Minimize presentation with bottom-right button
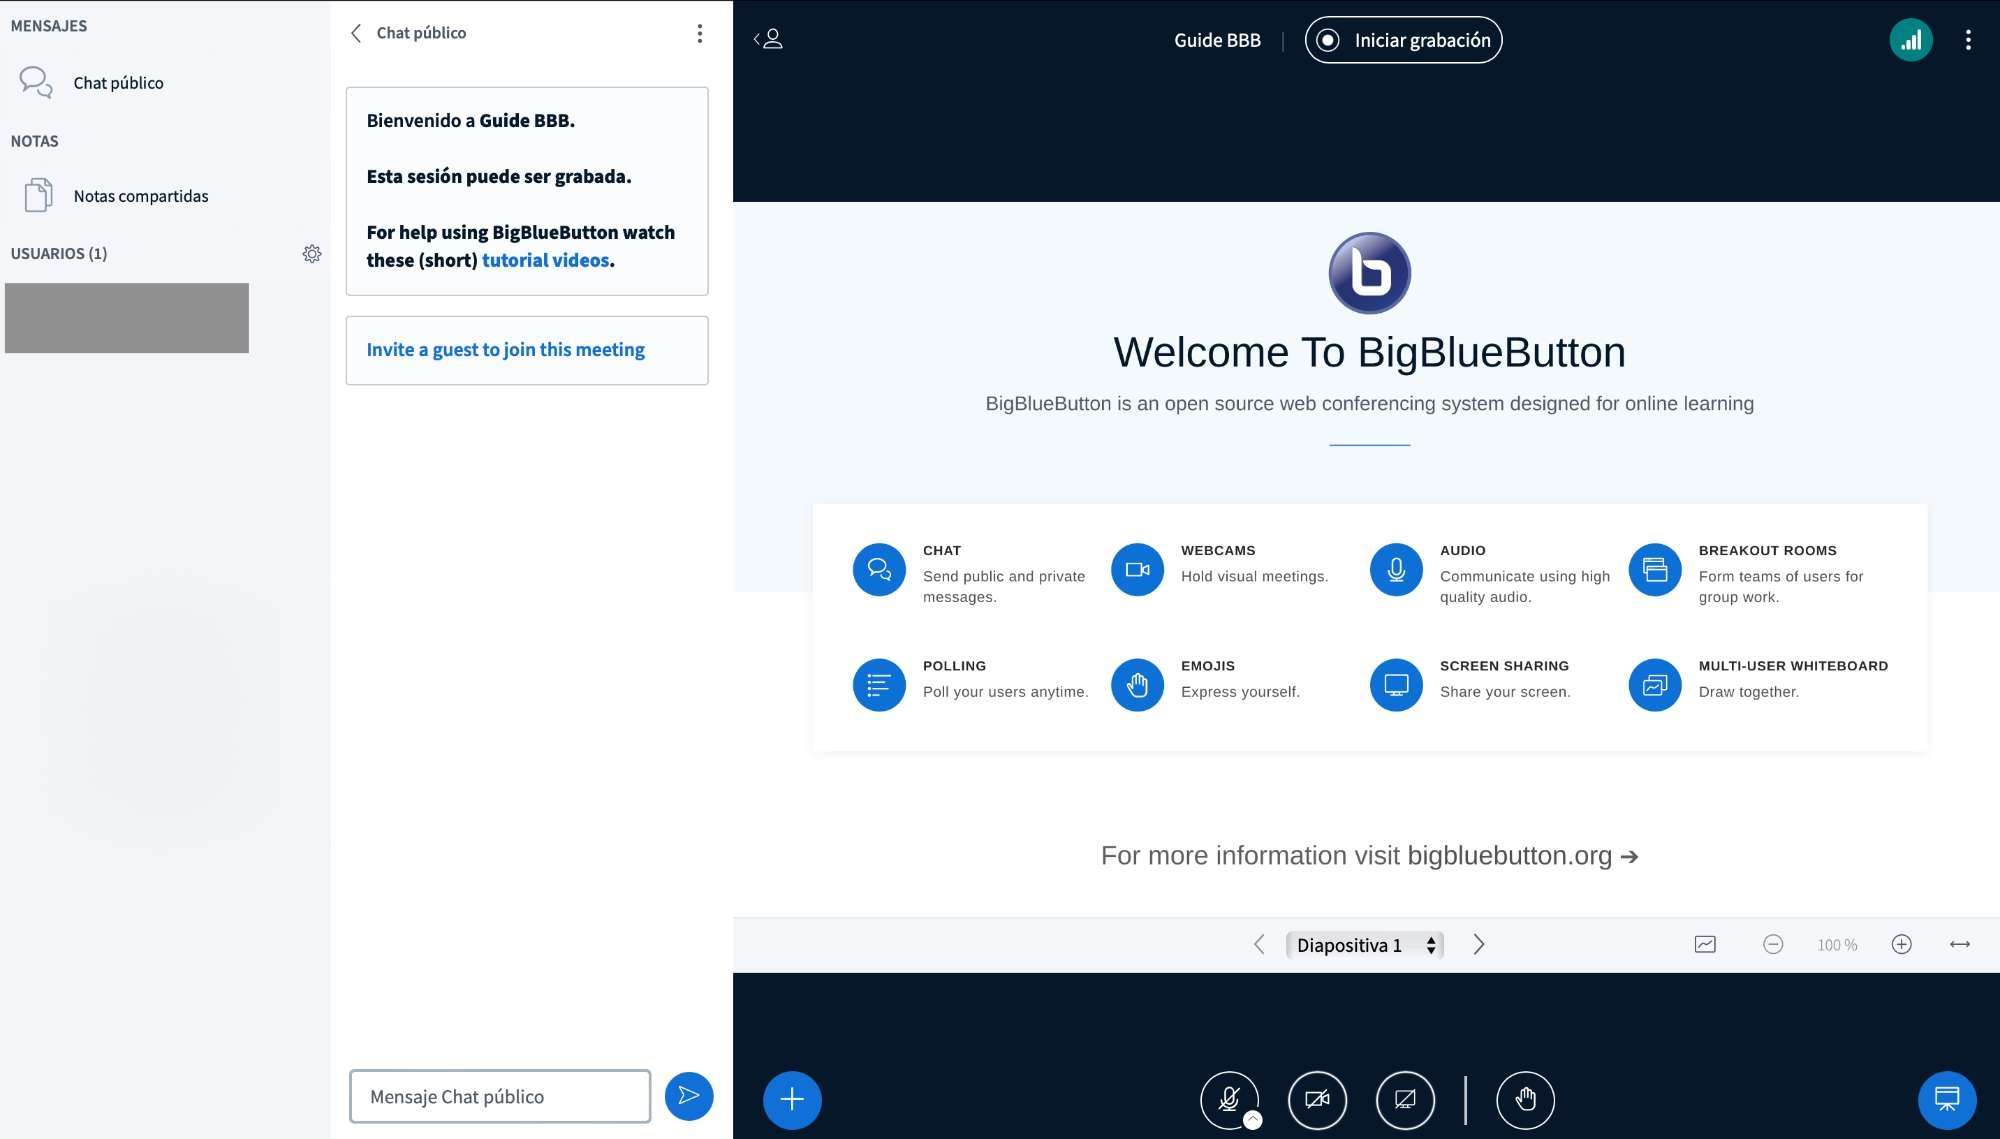Viewport: 2000px width, 1139px height. pos(1947,1099)
